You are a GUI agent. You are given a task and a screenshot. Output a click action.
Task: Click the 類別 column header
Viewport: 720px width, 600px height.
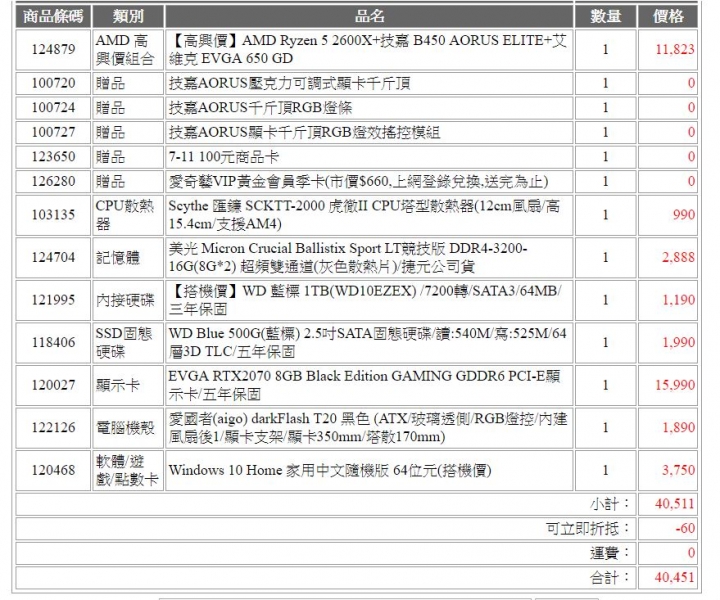[x=128, y=17]
